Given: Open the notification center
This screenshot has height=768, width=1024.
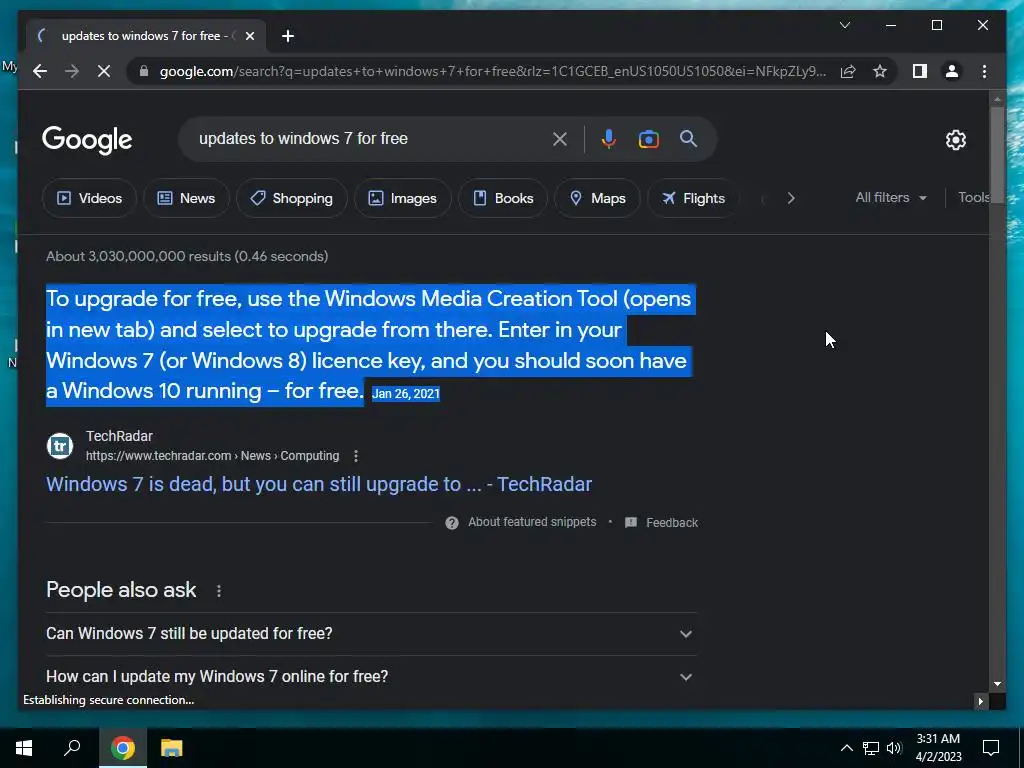Looking at the screenshot, I should [x=991, y=748].
